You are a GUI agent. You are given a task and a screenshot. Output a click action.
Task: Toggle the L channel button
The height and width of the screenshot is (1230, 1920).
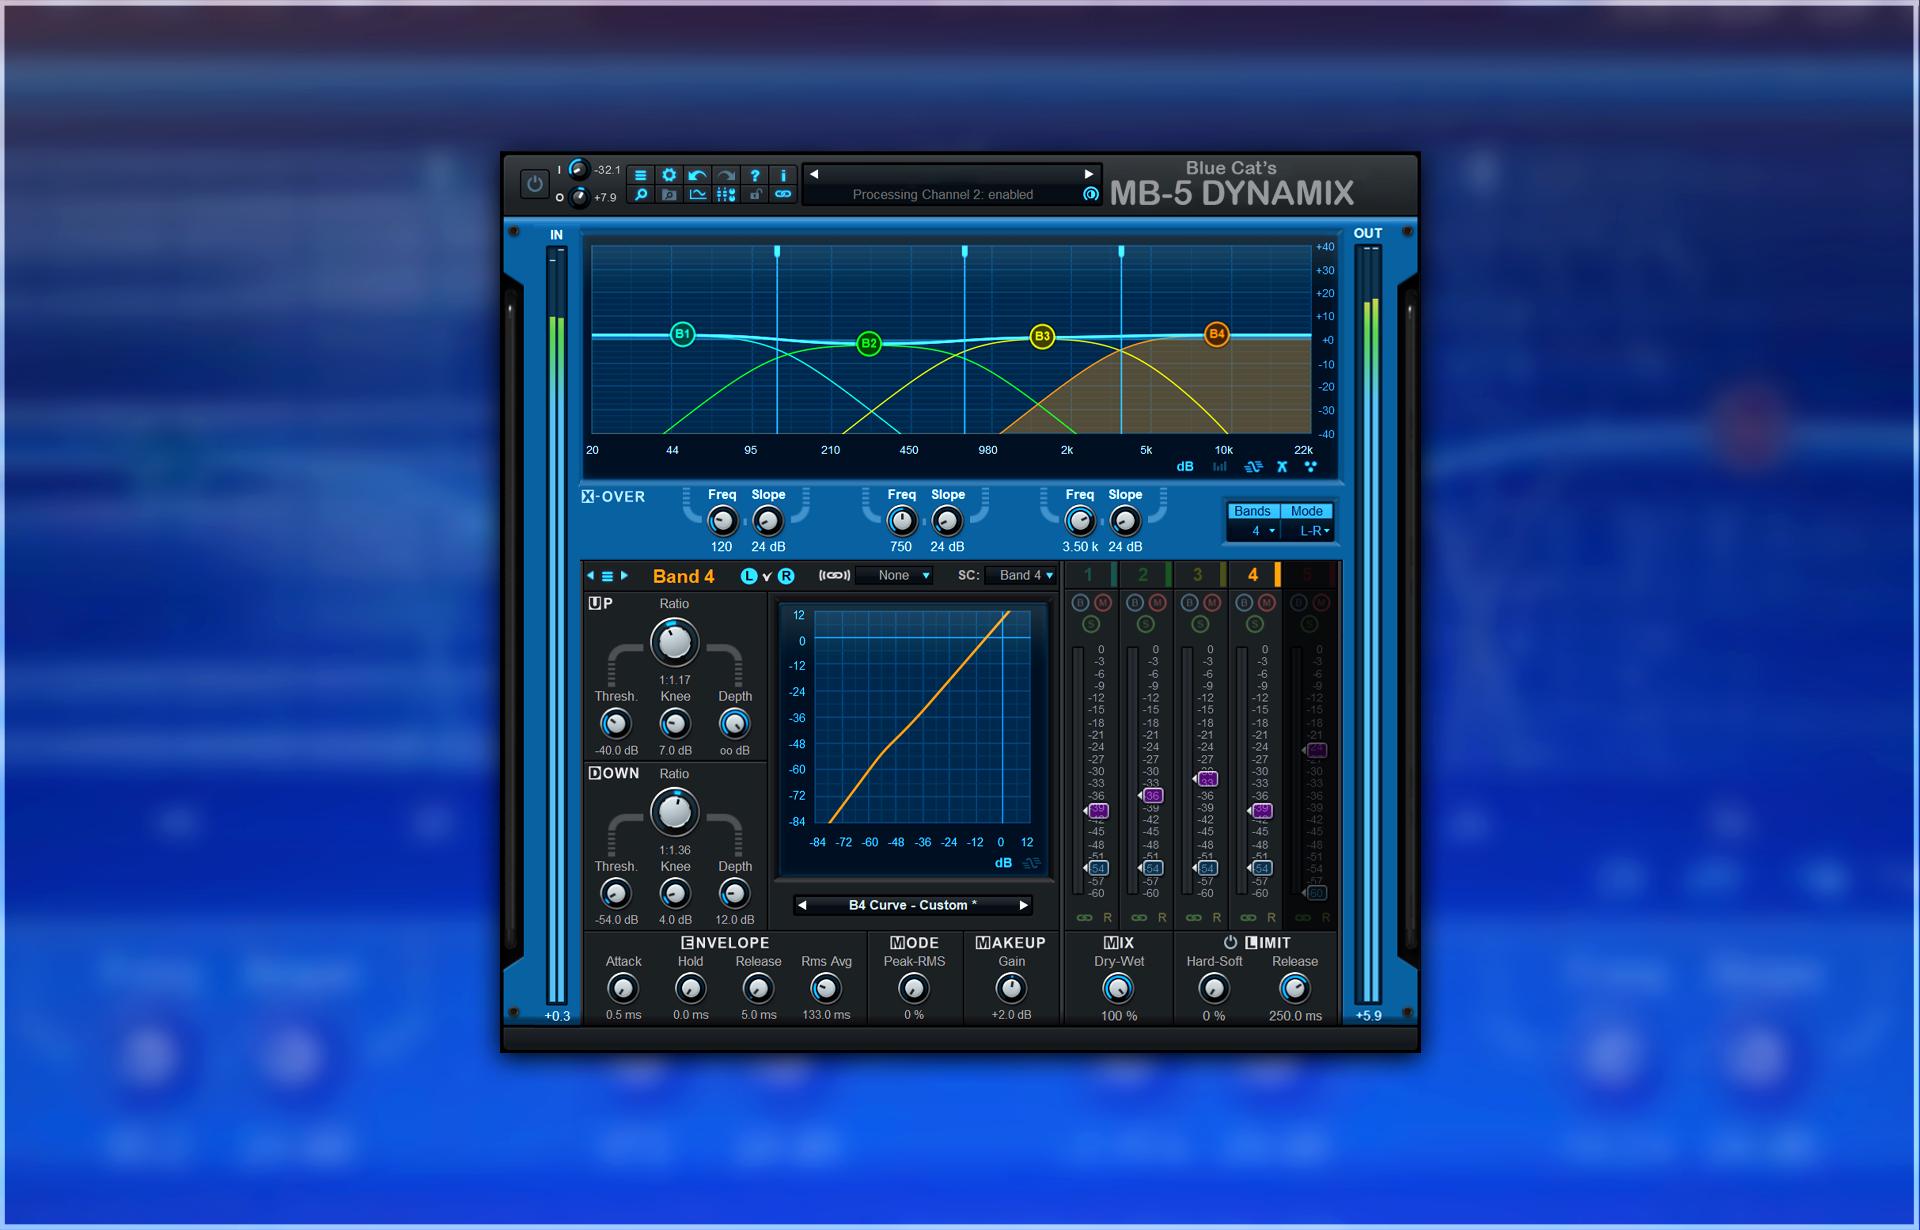point(749,576)
